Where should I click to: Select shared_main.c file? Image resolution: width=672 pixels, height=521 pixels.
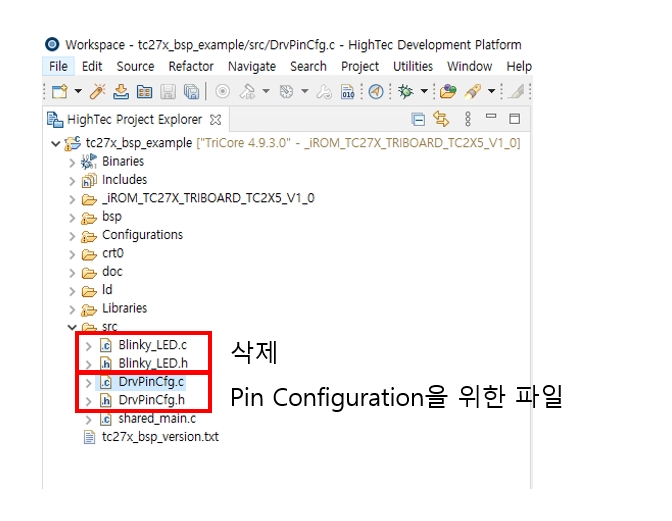(157, 419)
